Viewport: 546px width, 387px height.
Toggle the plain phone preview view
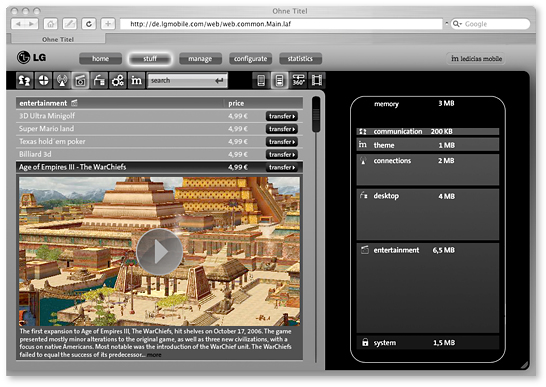tap(261, 80)
